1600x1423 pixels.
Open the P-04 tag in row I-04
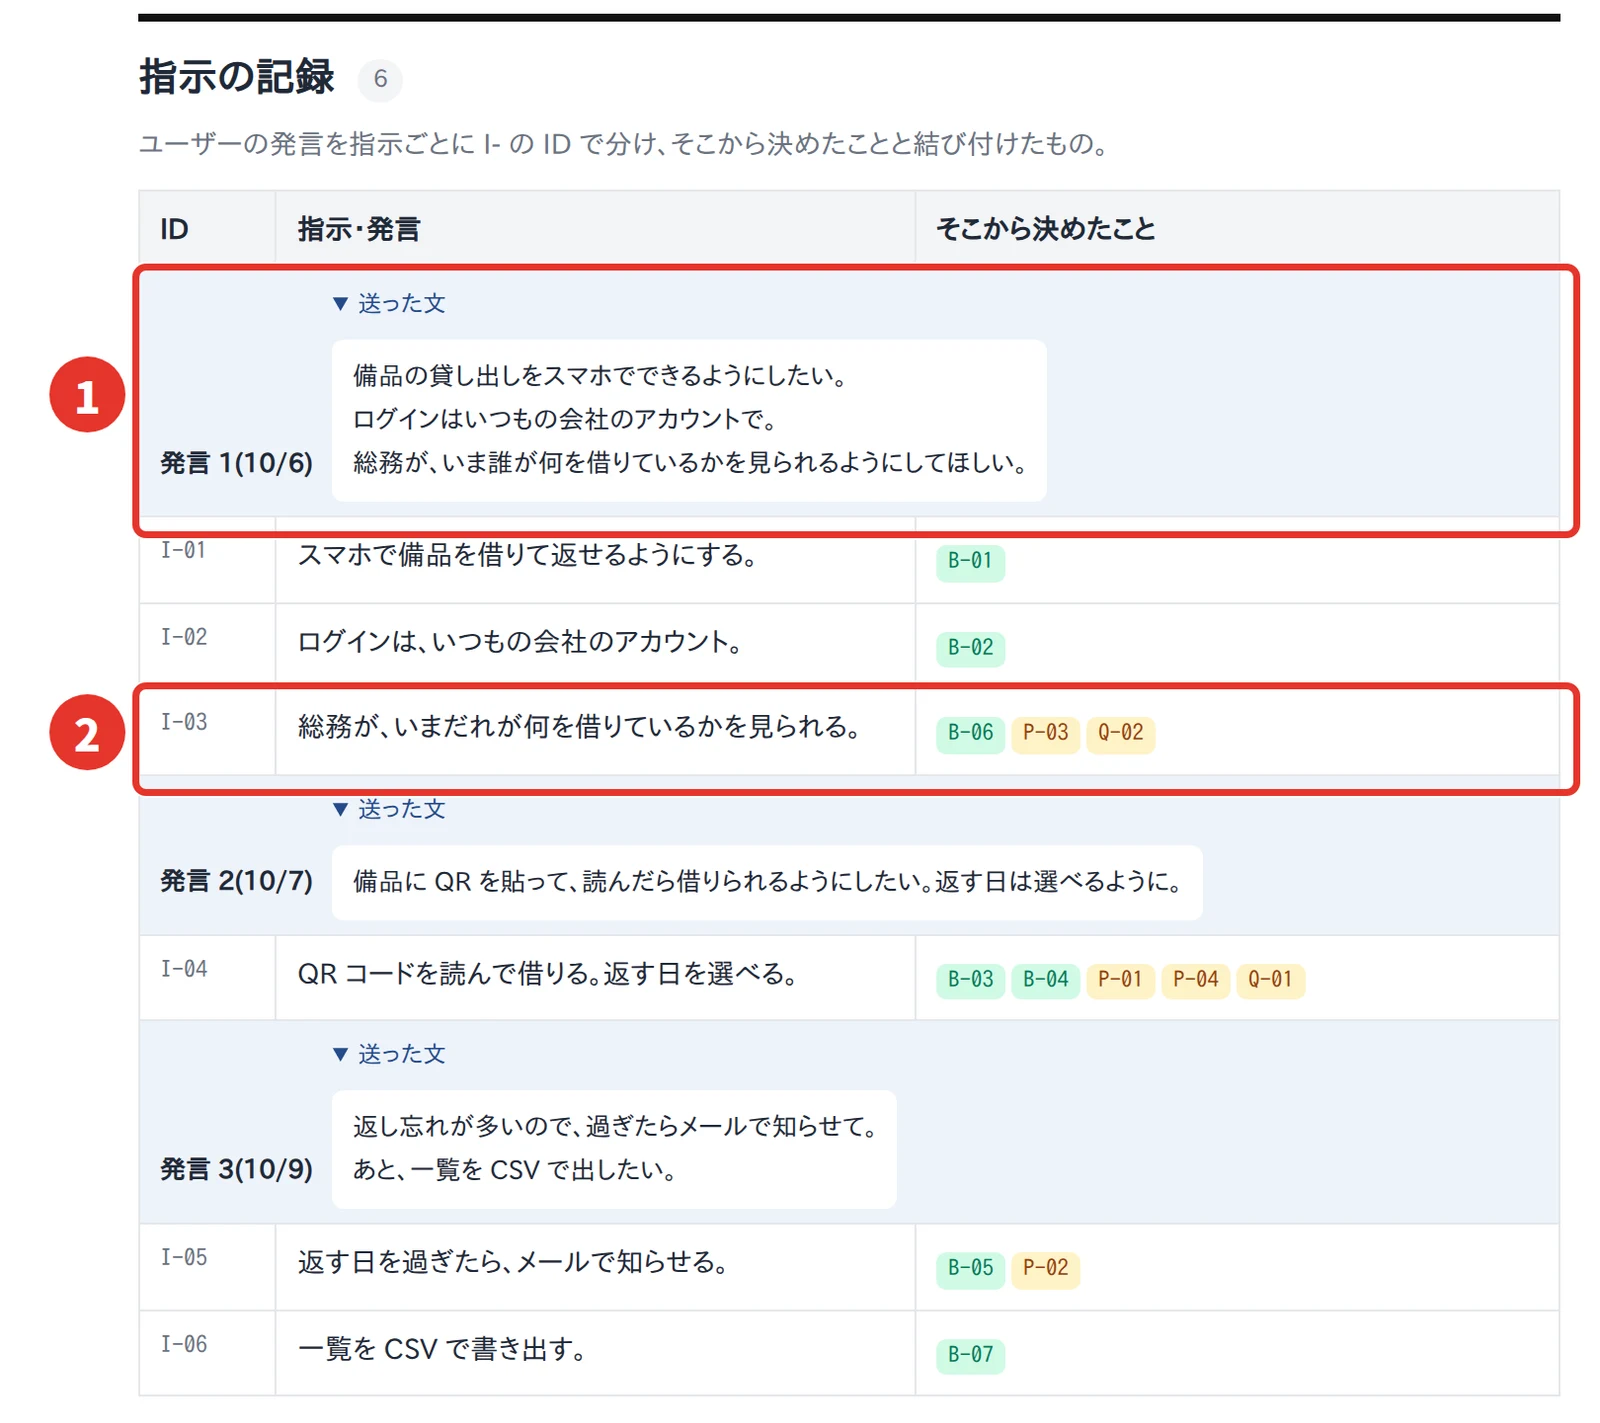(x=1195, y=980)
